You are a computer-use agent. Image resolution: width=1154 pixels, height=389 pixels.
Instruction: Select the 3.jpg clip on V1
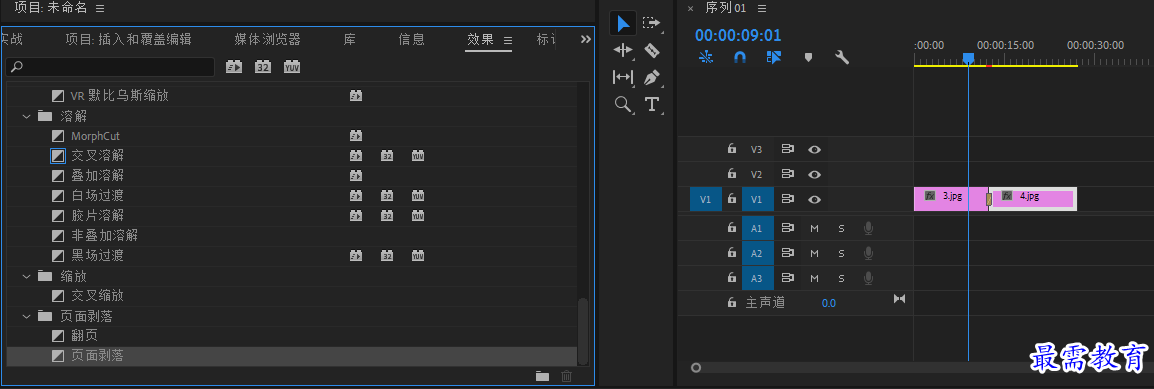pyautogui.click(x=951, y=199)
